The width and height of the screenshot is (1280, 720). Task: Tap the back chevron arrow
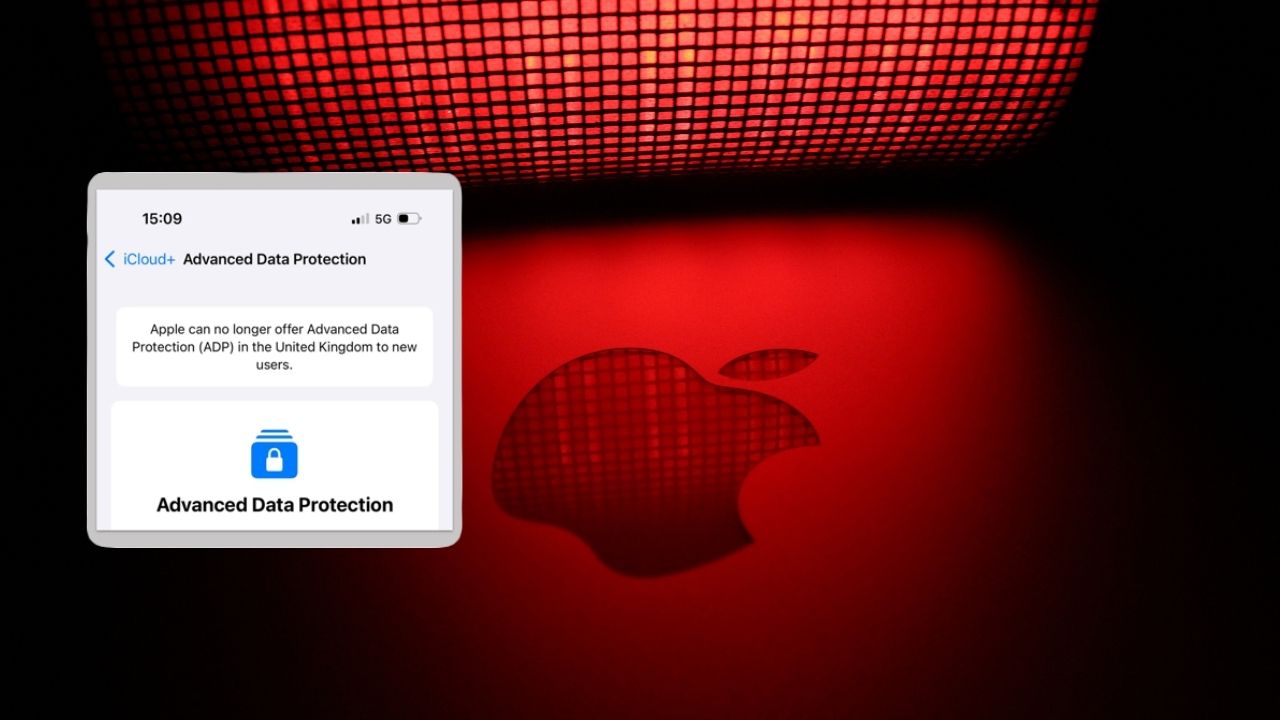click(110, 259)
